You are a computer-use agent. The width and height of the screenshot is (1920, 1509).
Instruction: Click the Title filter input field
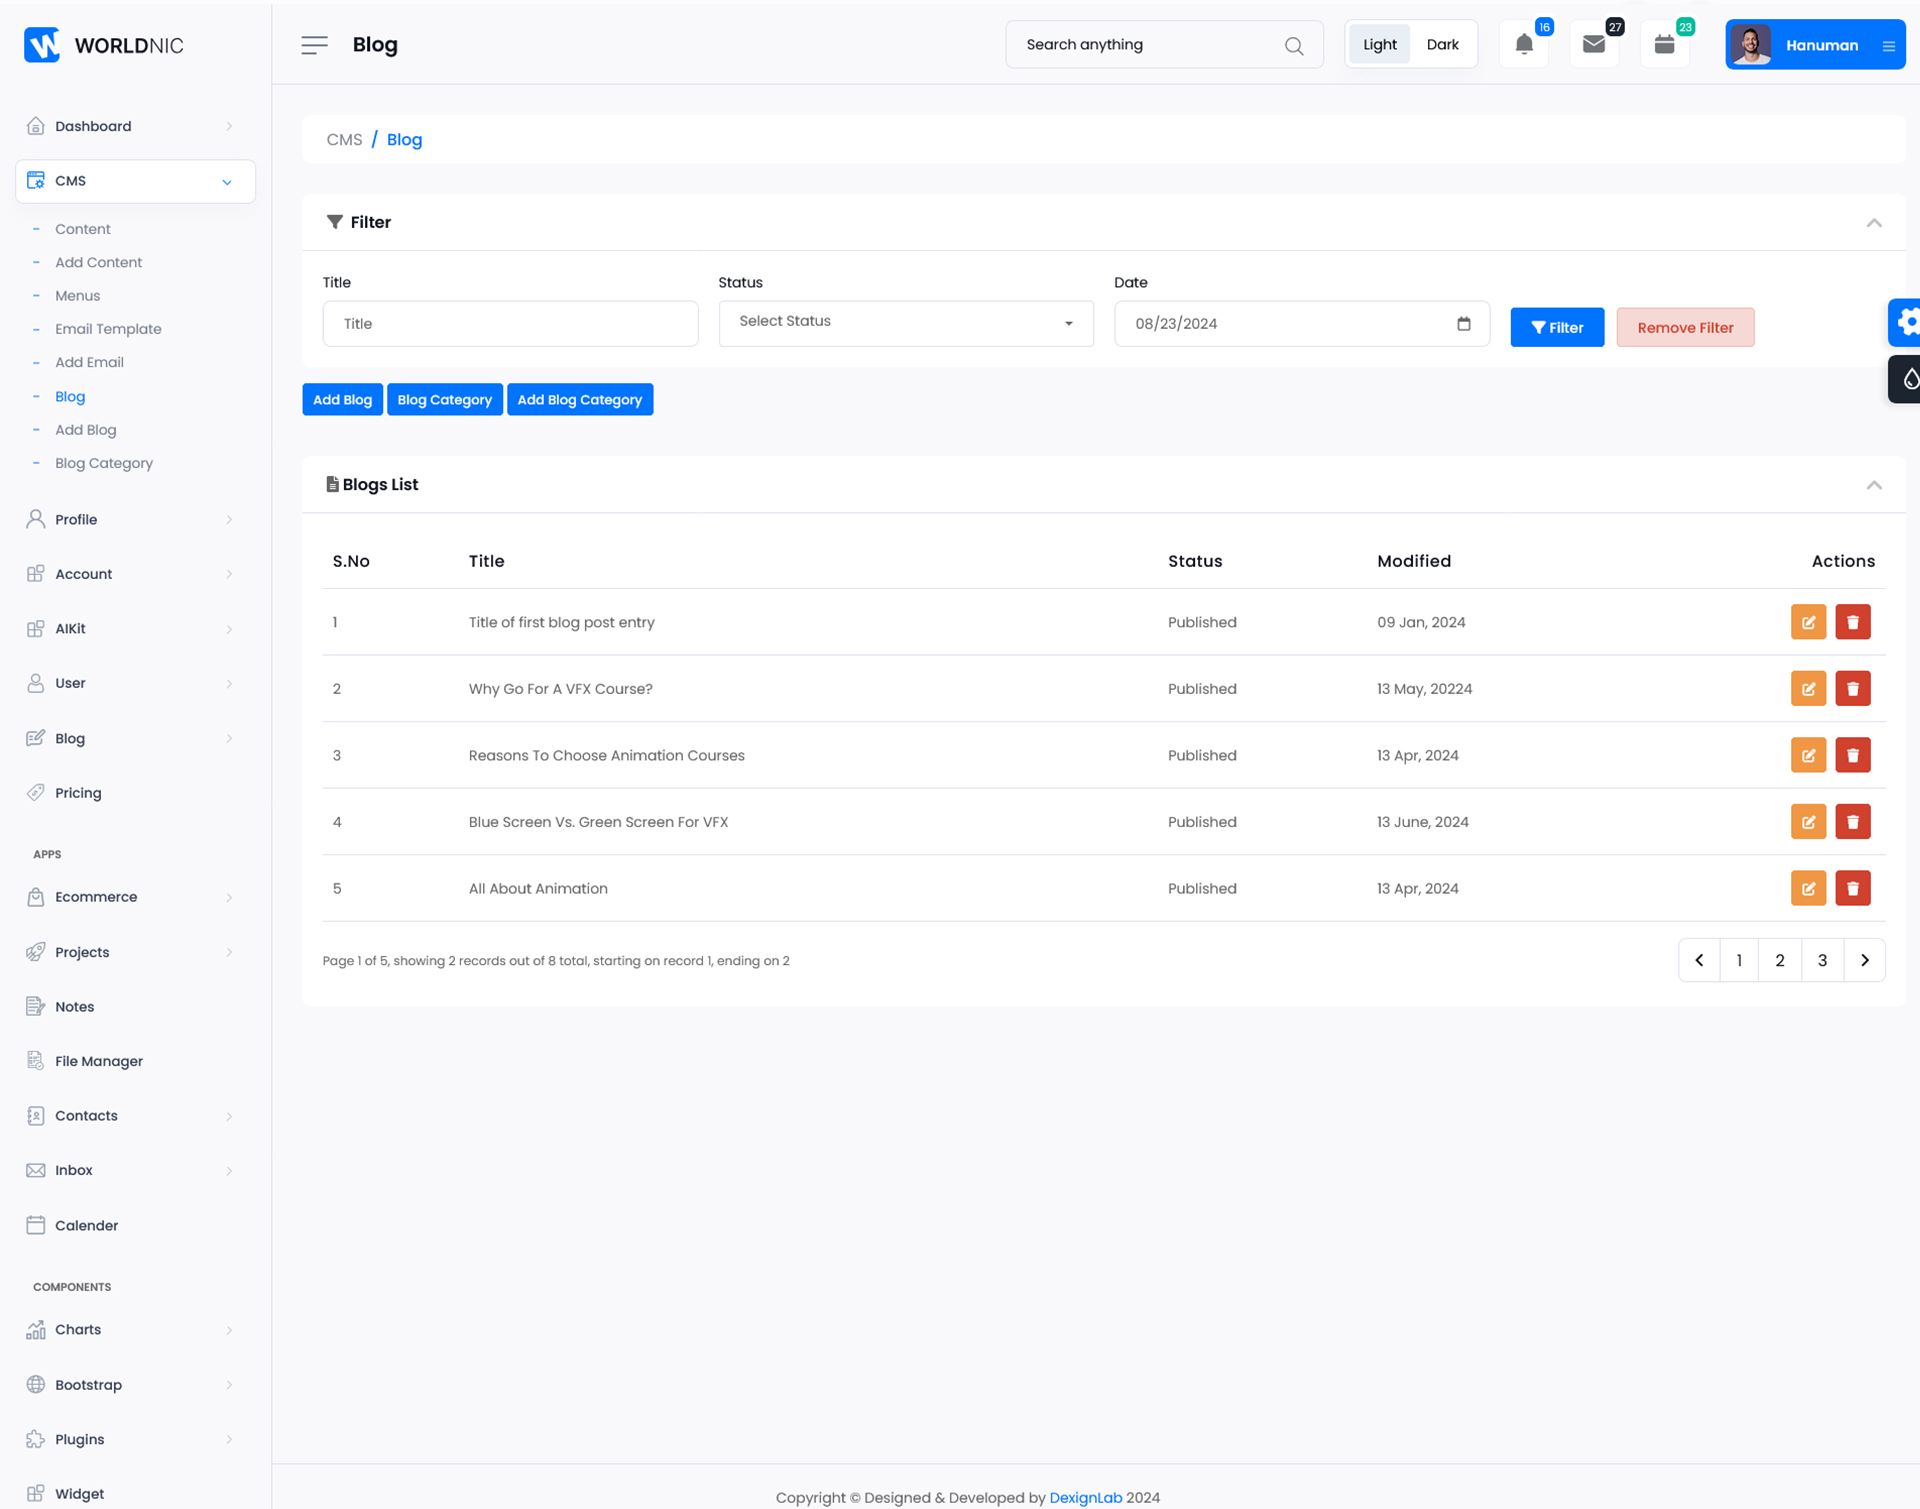(510, 324)
